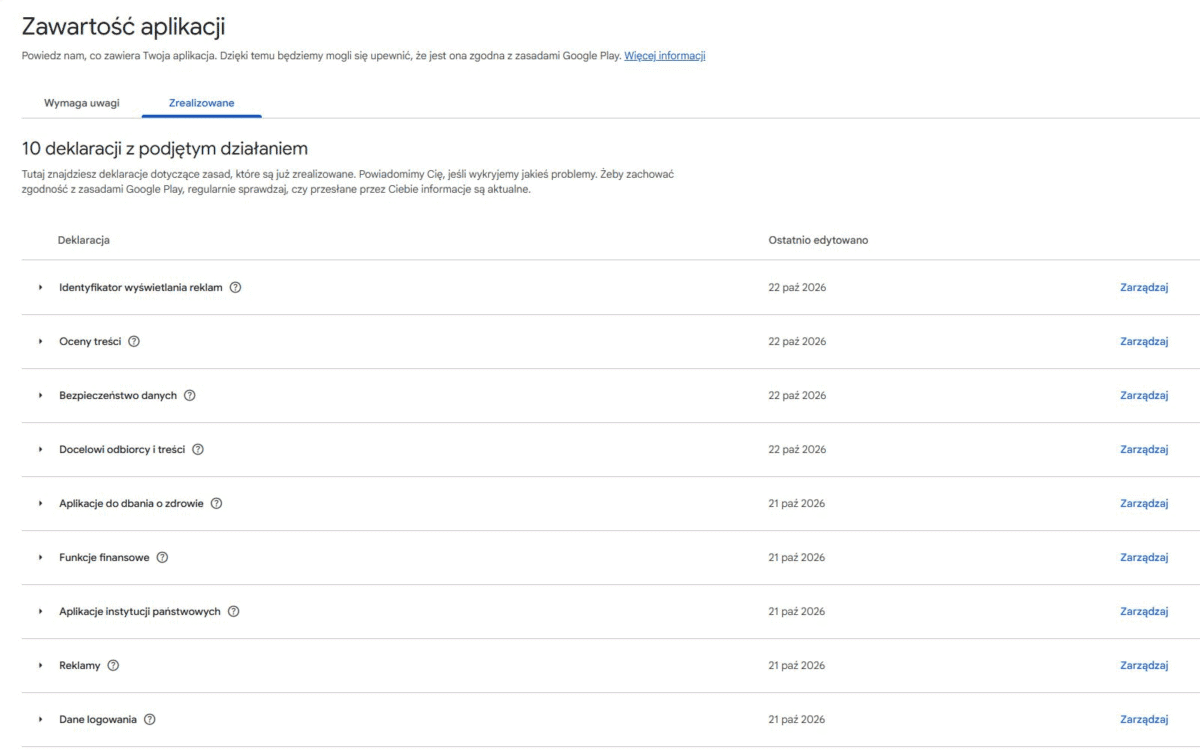Open help icon for Identyfikator wyświetlania reklam
Screen dimensions: 1200x750
[236, 287]
